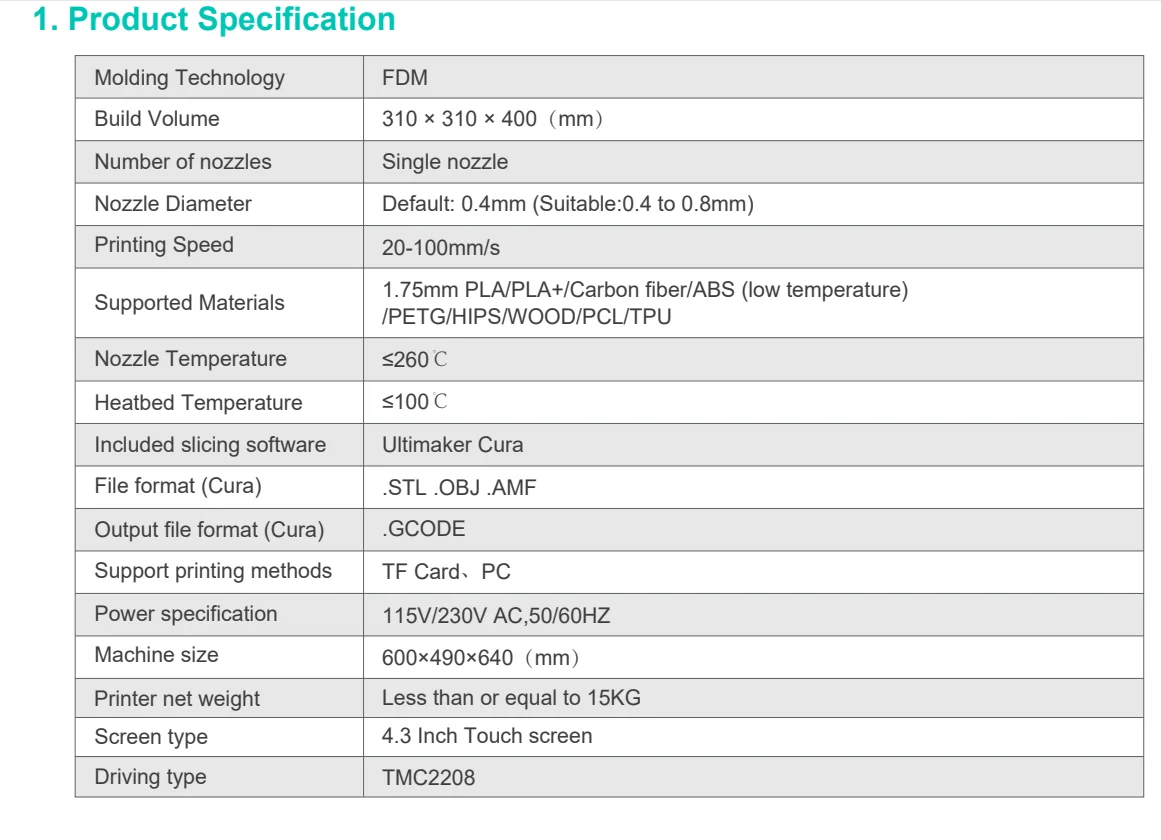
Task: Select the TMC2208 driving type value
Action: click(x=428, y=777)
